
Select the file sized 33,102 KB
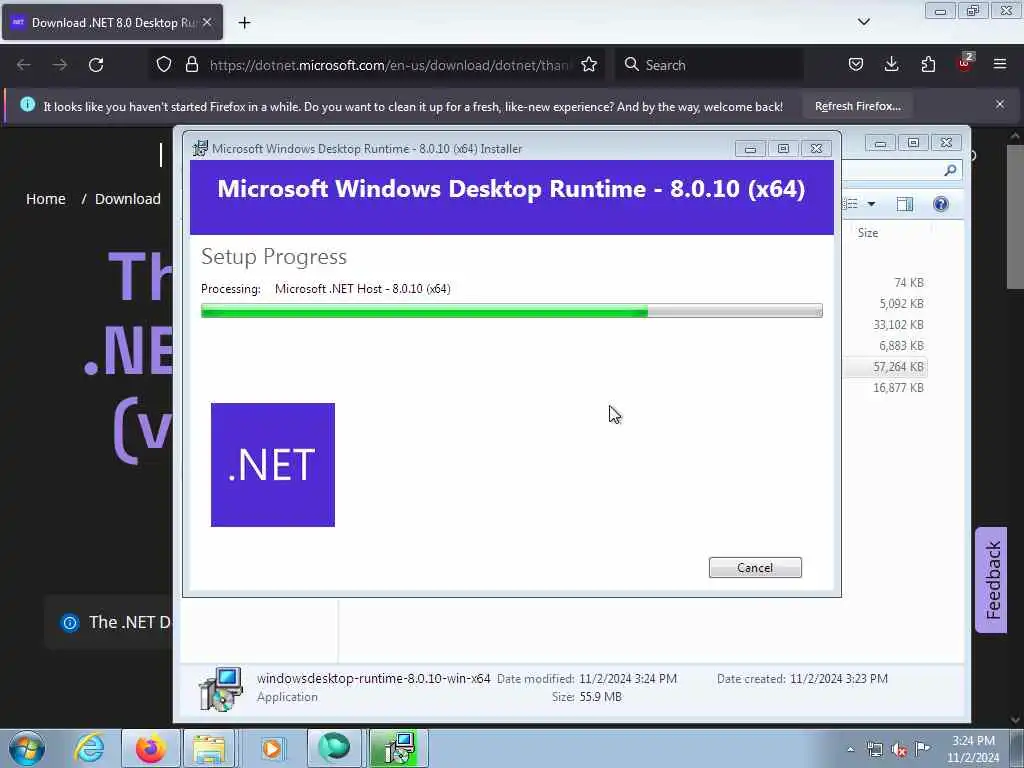[x=898, y=325]
